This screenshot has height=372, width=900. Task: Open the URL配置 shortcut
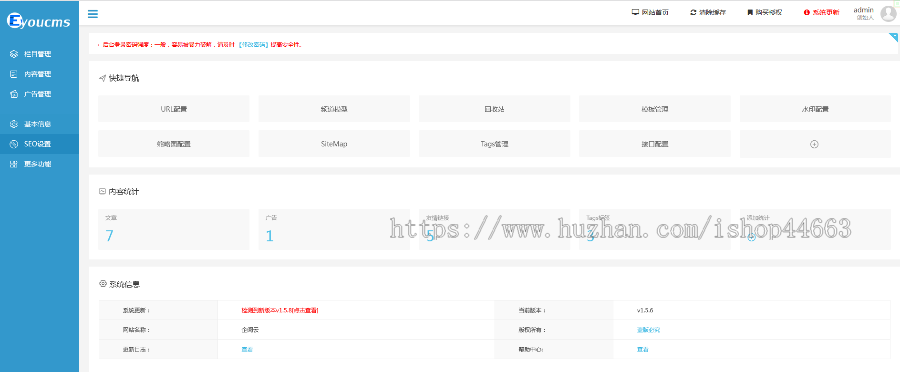tap(174, 108)
